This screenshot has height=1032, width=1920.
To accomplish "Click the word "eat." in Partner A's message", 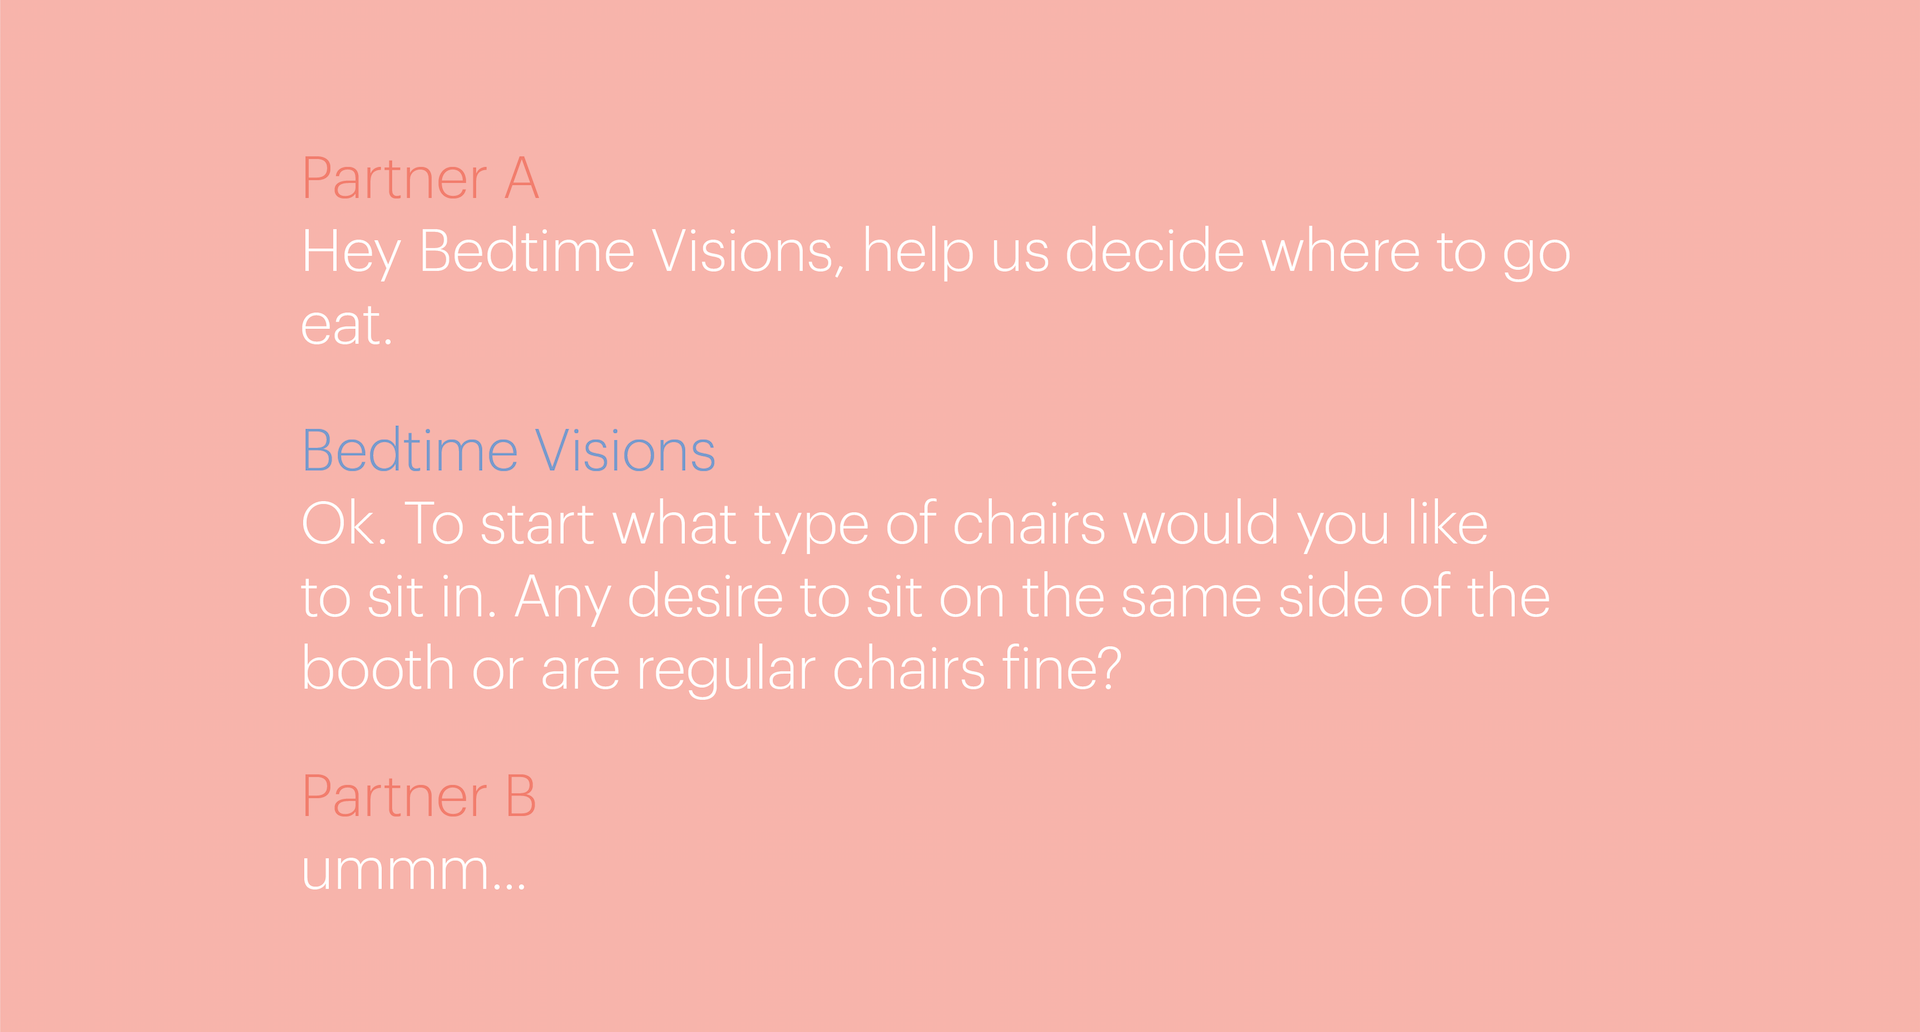I will (346, 326).
